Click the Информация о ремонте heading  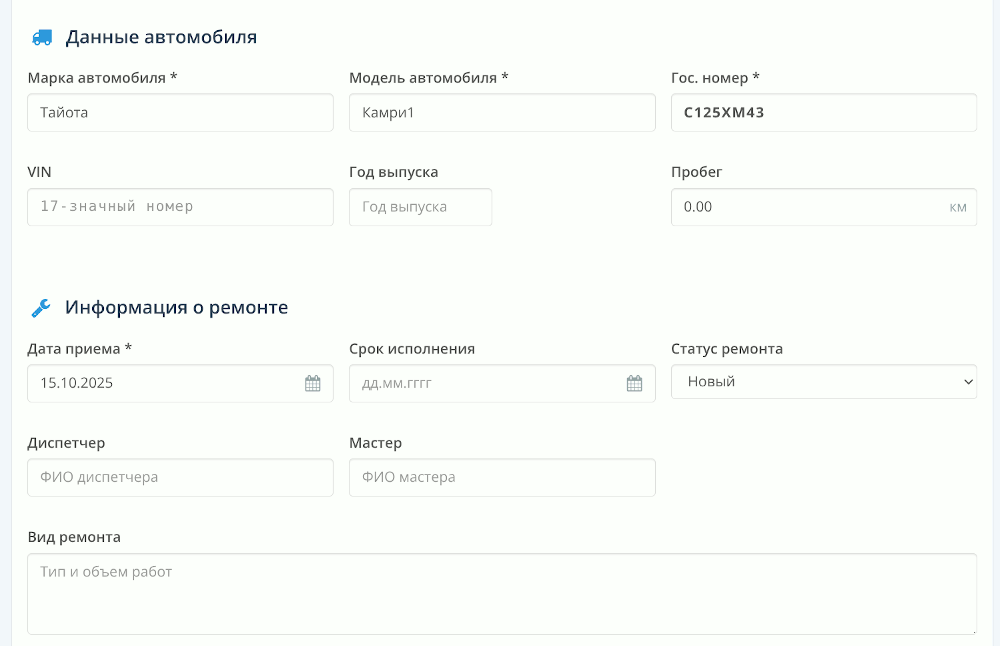point(176,308)
